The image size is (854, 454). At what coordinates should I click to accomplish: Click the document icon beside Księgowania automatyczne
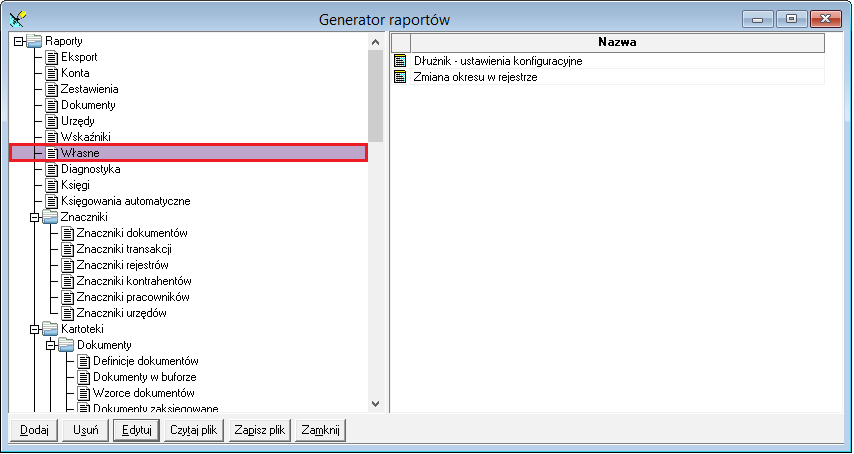51,201
